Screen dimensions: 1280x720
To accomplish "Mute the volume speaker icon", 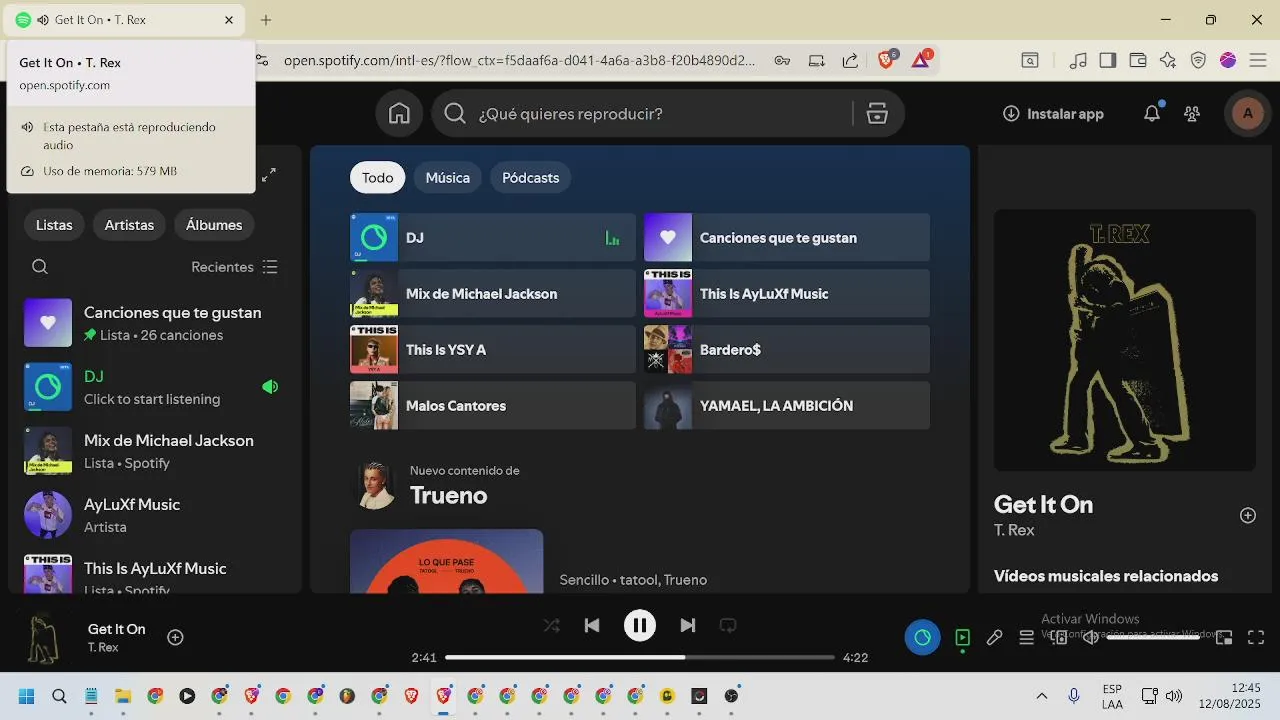I will [1091, 637].
